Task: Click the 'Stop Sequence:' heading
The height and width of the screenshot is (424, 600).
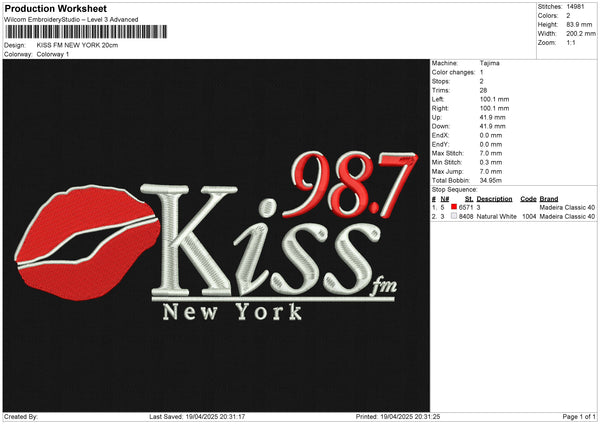Action: click(x=455, y=190)
